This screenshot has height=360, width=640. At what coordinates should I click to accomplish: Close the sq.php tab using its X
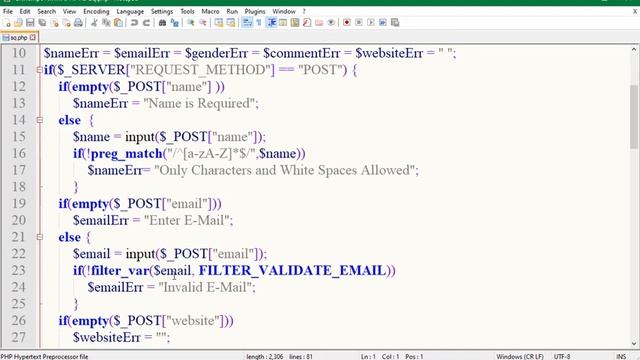point(33,38)
